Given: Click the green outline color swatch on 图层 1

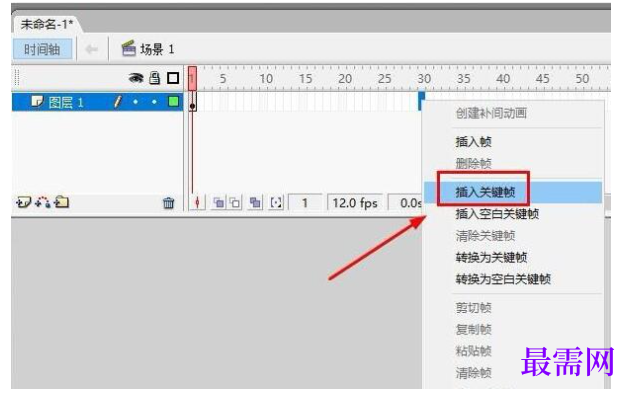Looking at the screenshot, I should tap(173, 101).
